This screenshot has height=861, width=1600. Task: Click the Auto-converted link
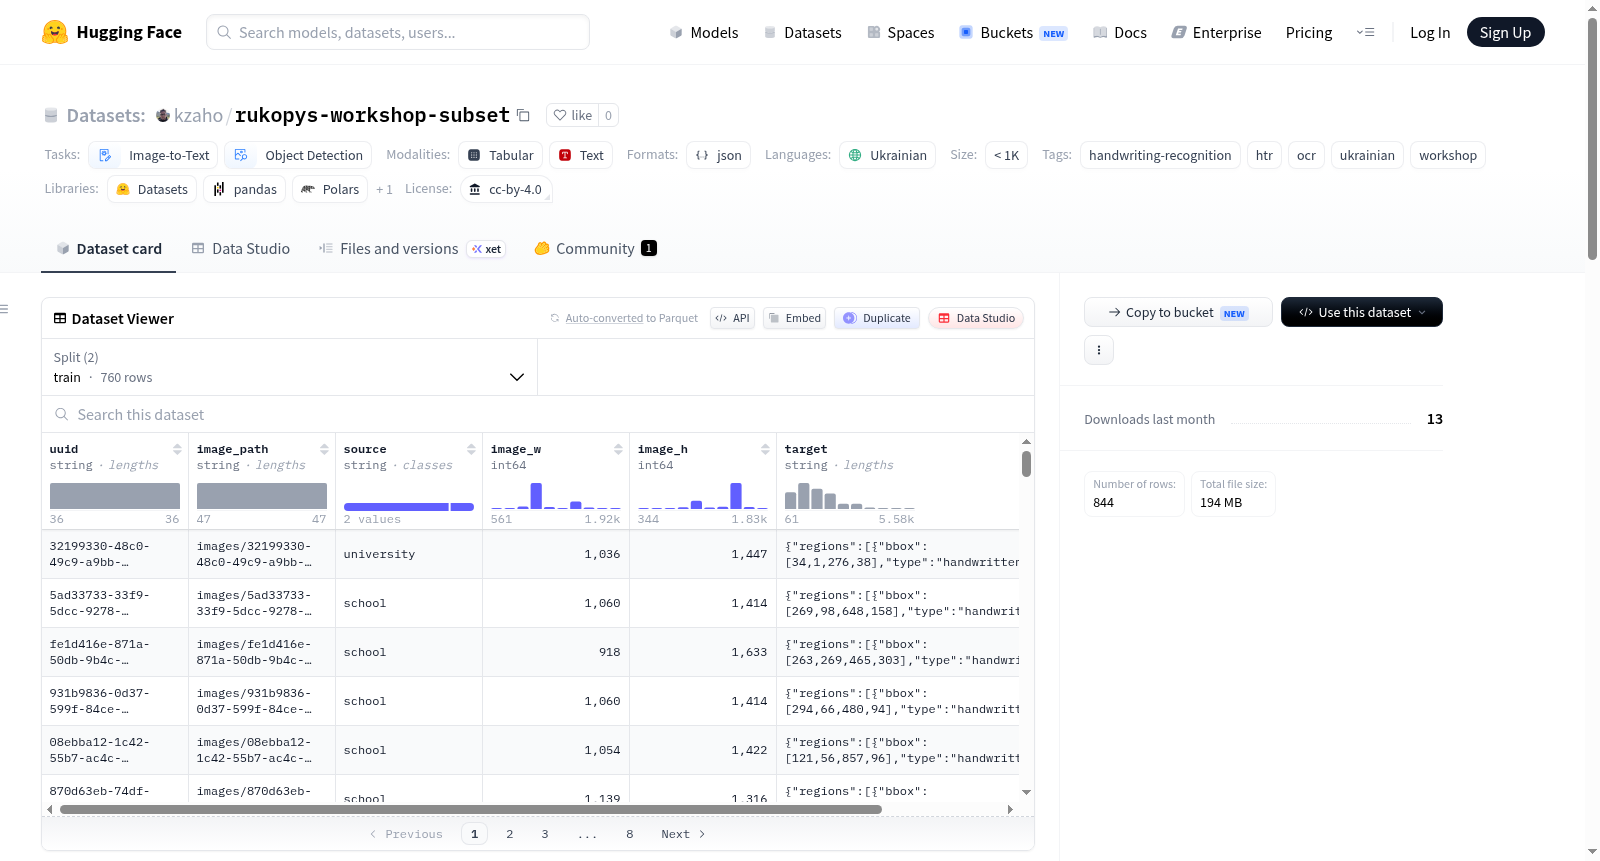[604, 318]
